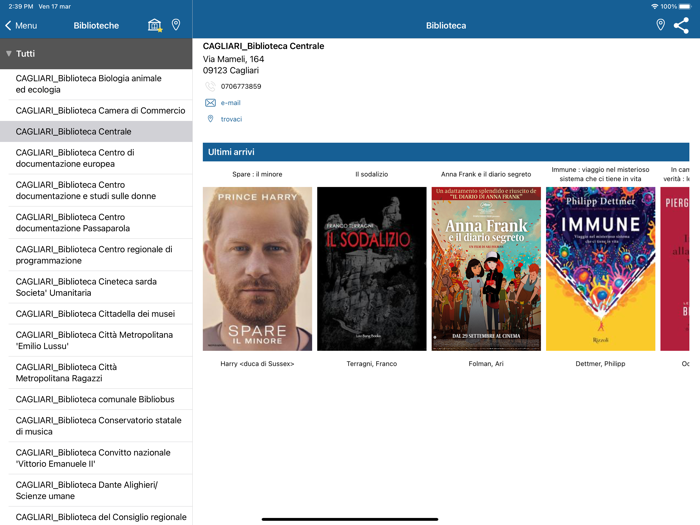Tap title 'Immune : viaggio nel misterioso sistema'

click(600, 174)
